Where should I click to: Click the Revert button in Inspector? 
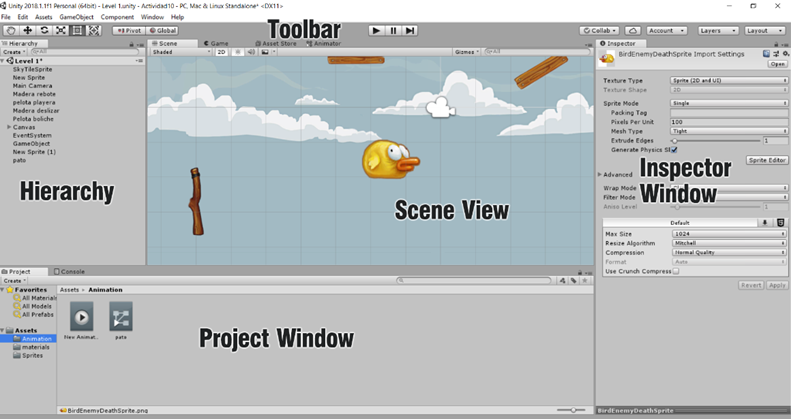click(x=751, y=285)
